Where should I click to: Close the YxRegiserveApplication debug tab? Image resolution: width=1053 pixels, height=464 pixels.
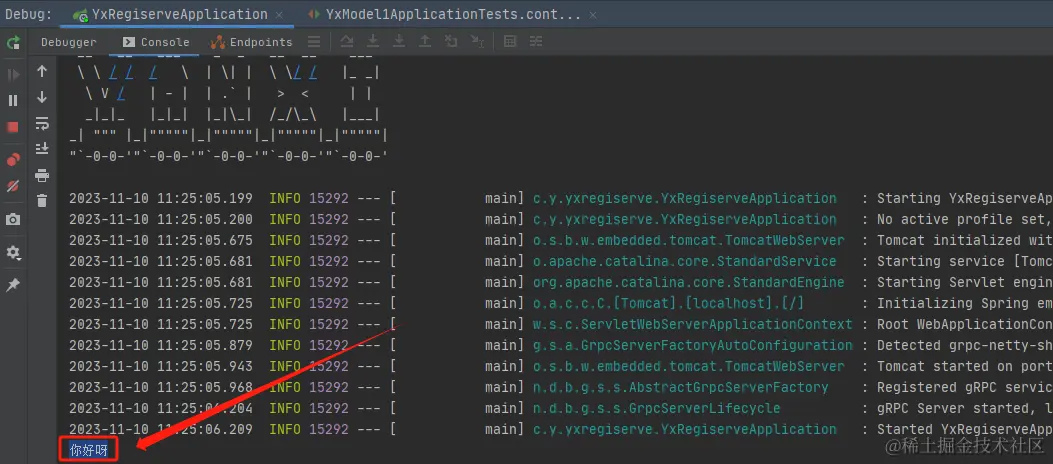click(279, 15)
